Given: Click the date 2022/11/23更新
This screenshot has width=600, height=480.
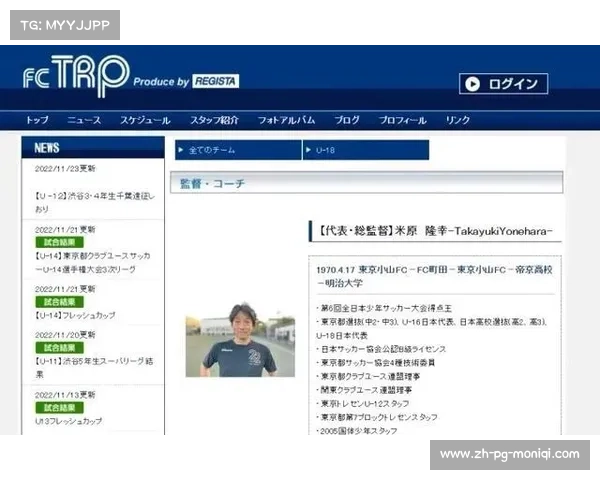Looking at the screenshot, I should click(65, 168).
